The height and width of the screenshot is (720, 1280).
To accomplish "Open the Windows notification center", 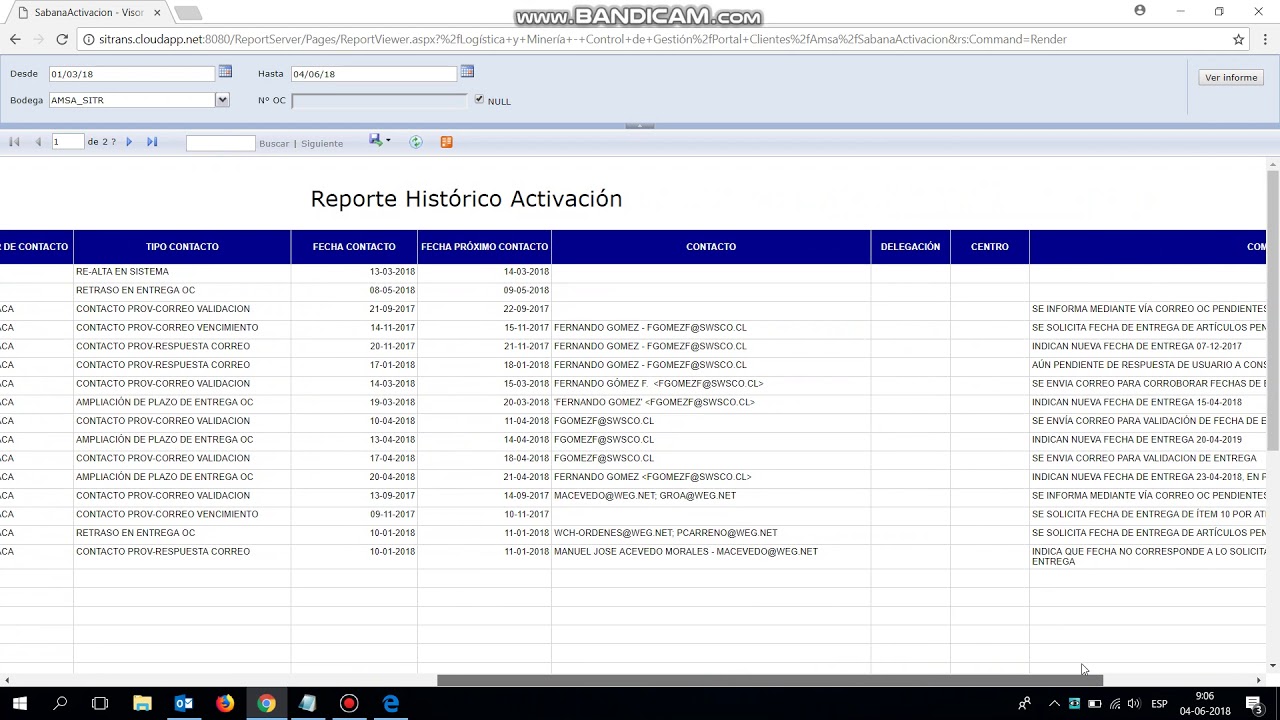I will (x=1254, y=704).
